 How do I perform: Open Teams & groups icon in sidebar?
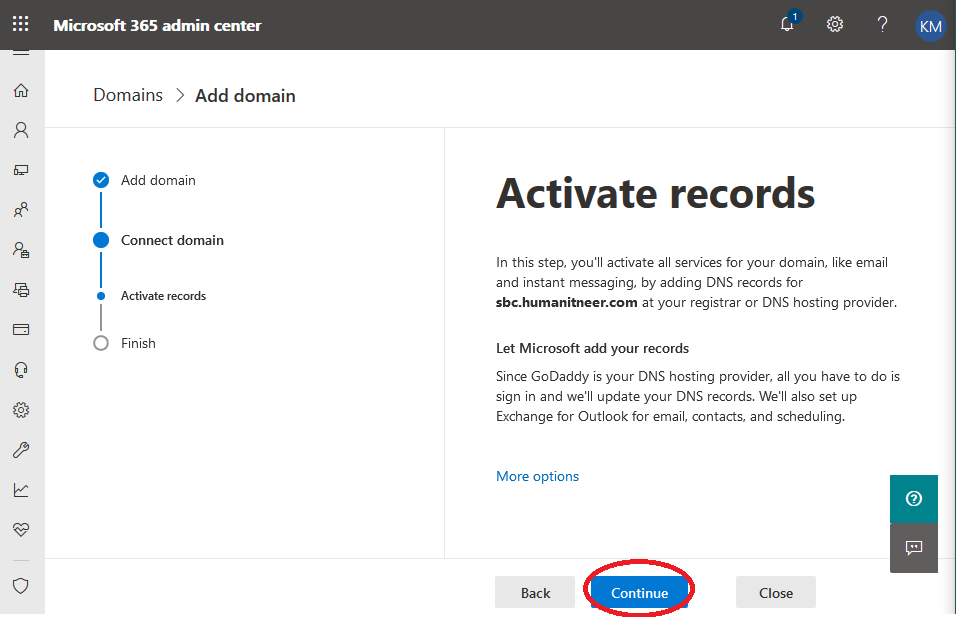click(21, 210)
